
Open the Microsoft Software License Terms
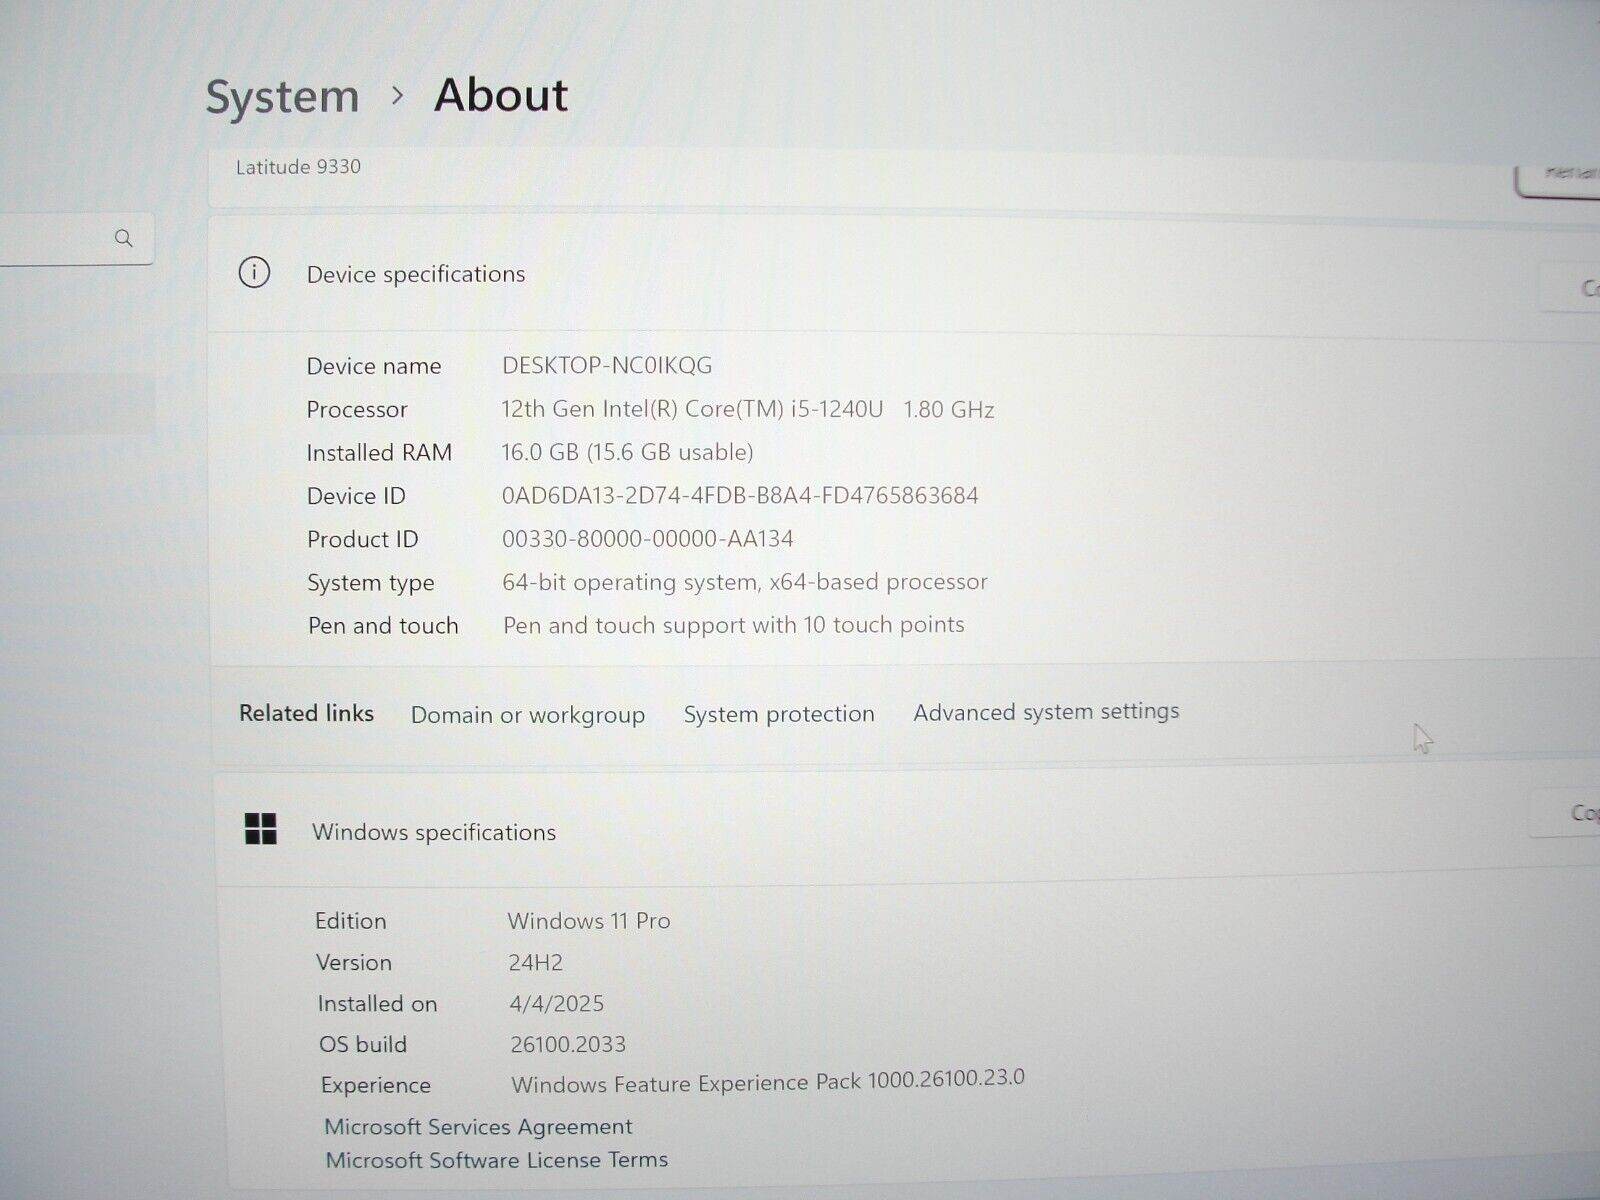coord(497,1160)
